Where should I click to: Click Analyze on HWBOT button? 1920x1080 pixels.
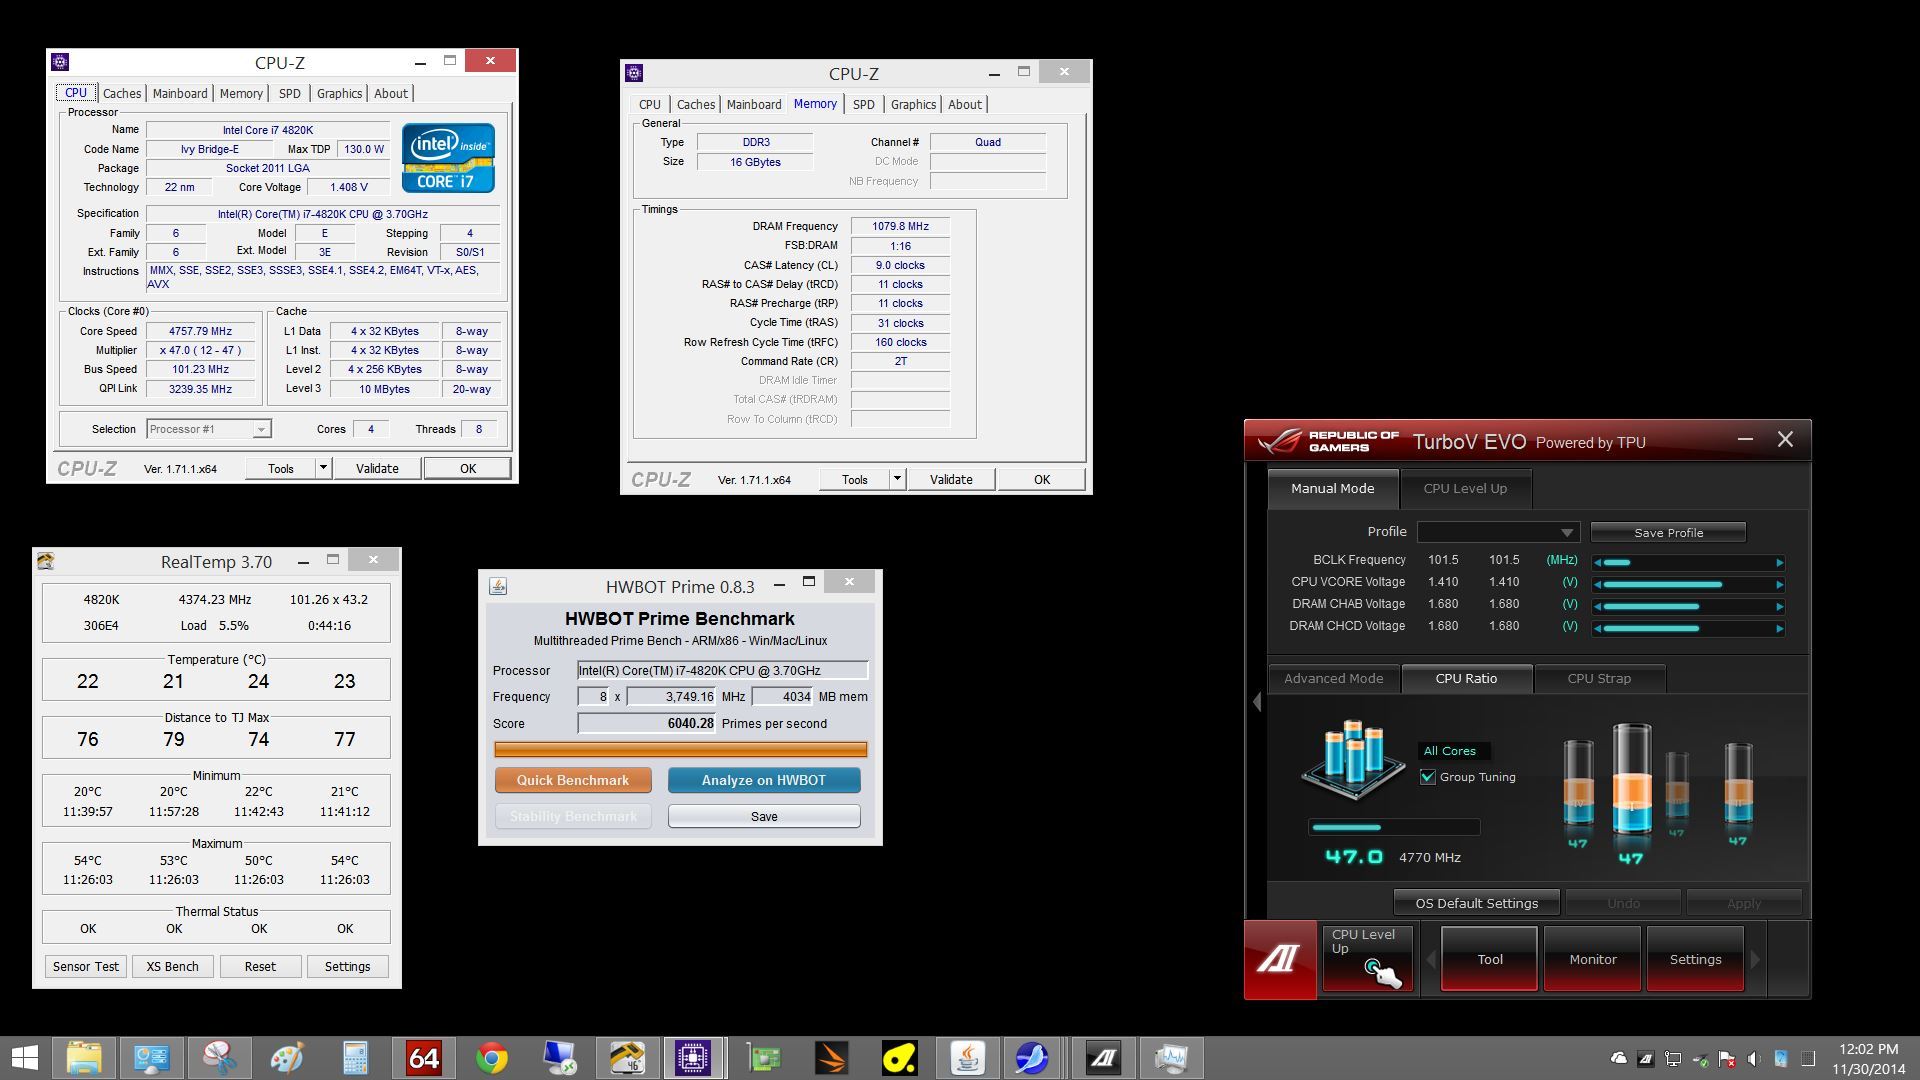coord(764,780)
